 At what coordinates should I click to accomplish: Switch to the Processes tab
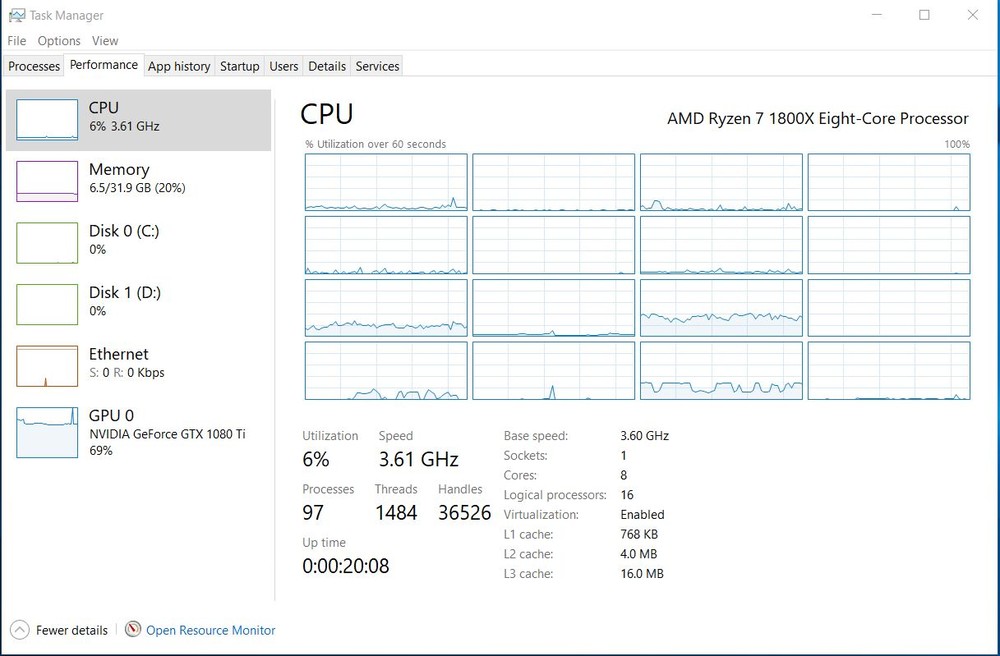pos(33,66)
